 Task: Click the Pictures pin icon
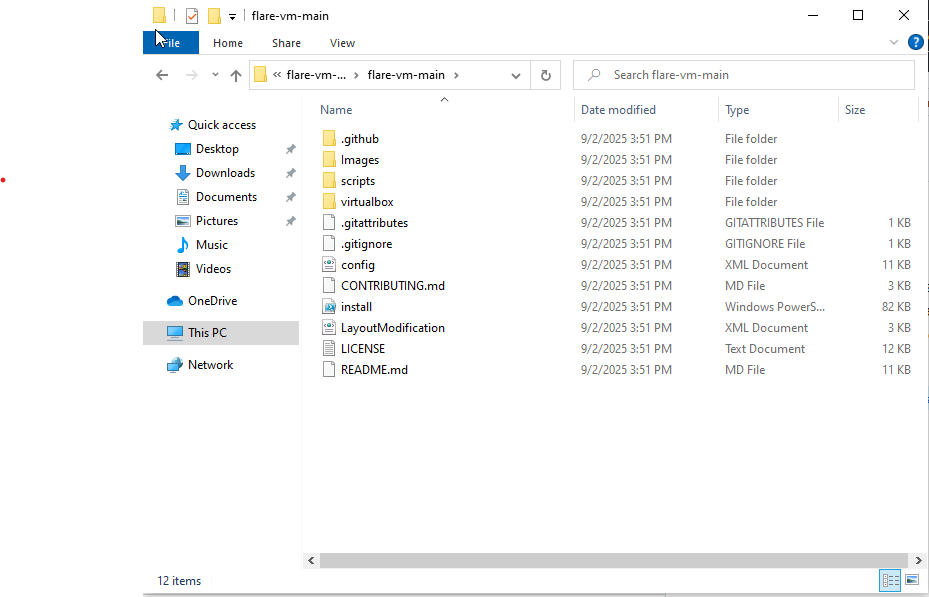290,221
